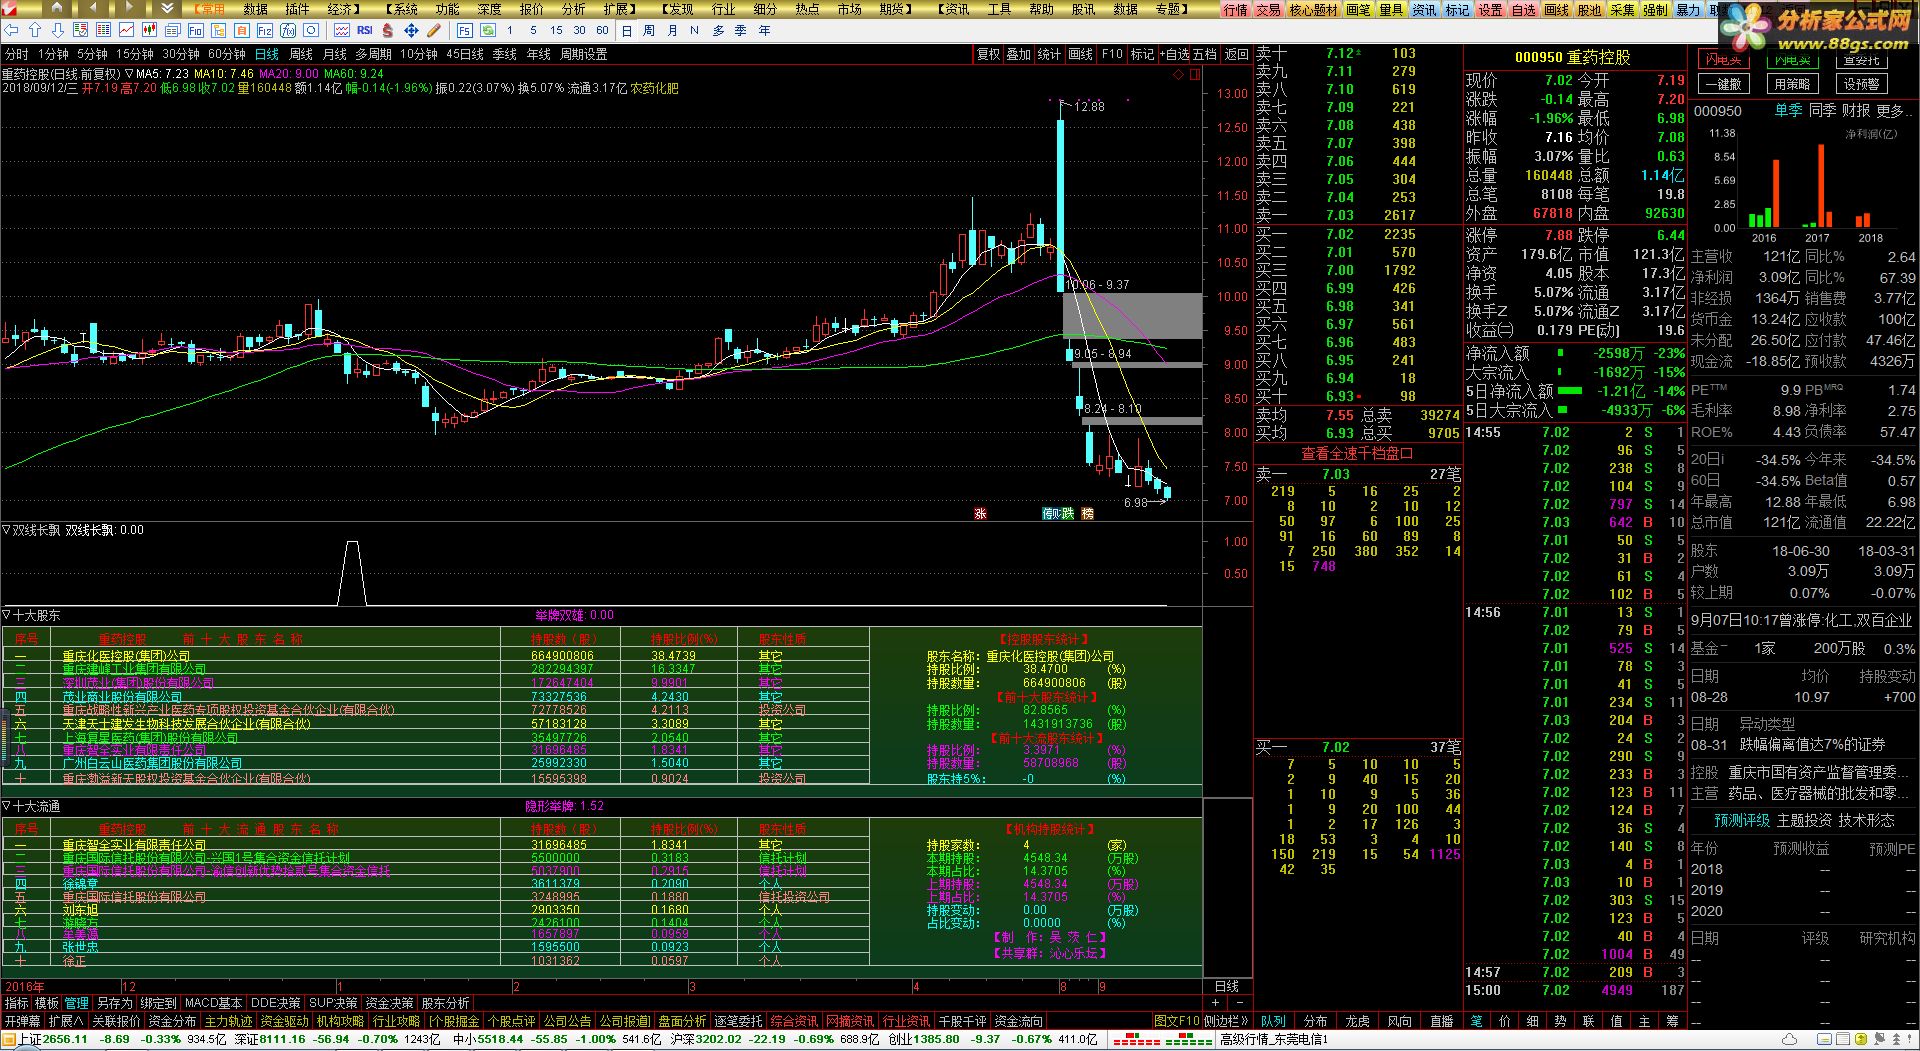The width and height of the screenshot is (1920, 1051).
Task: Click the red dollar sign toolbar icon
Action: [387, 30]
